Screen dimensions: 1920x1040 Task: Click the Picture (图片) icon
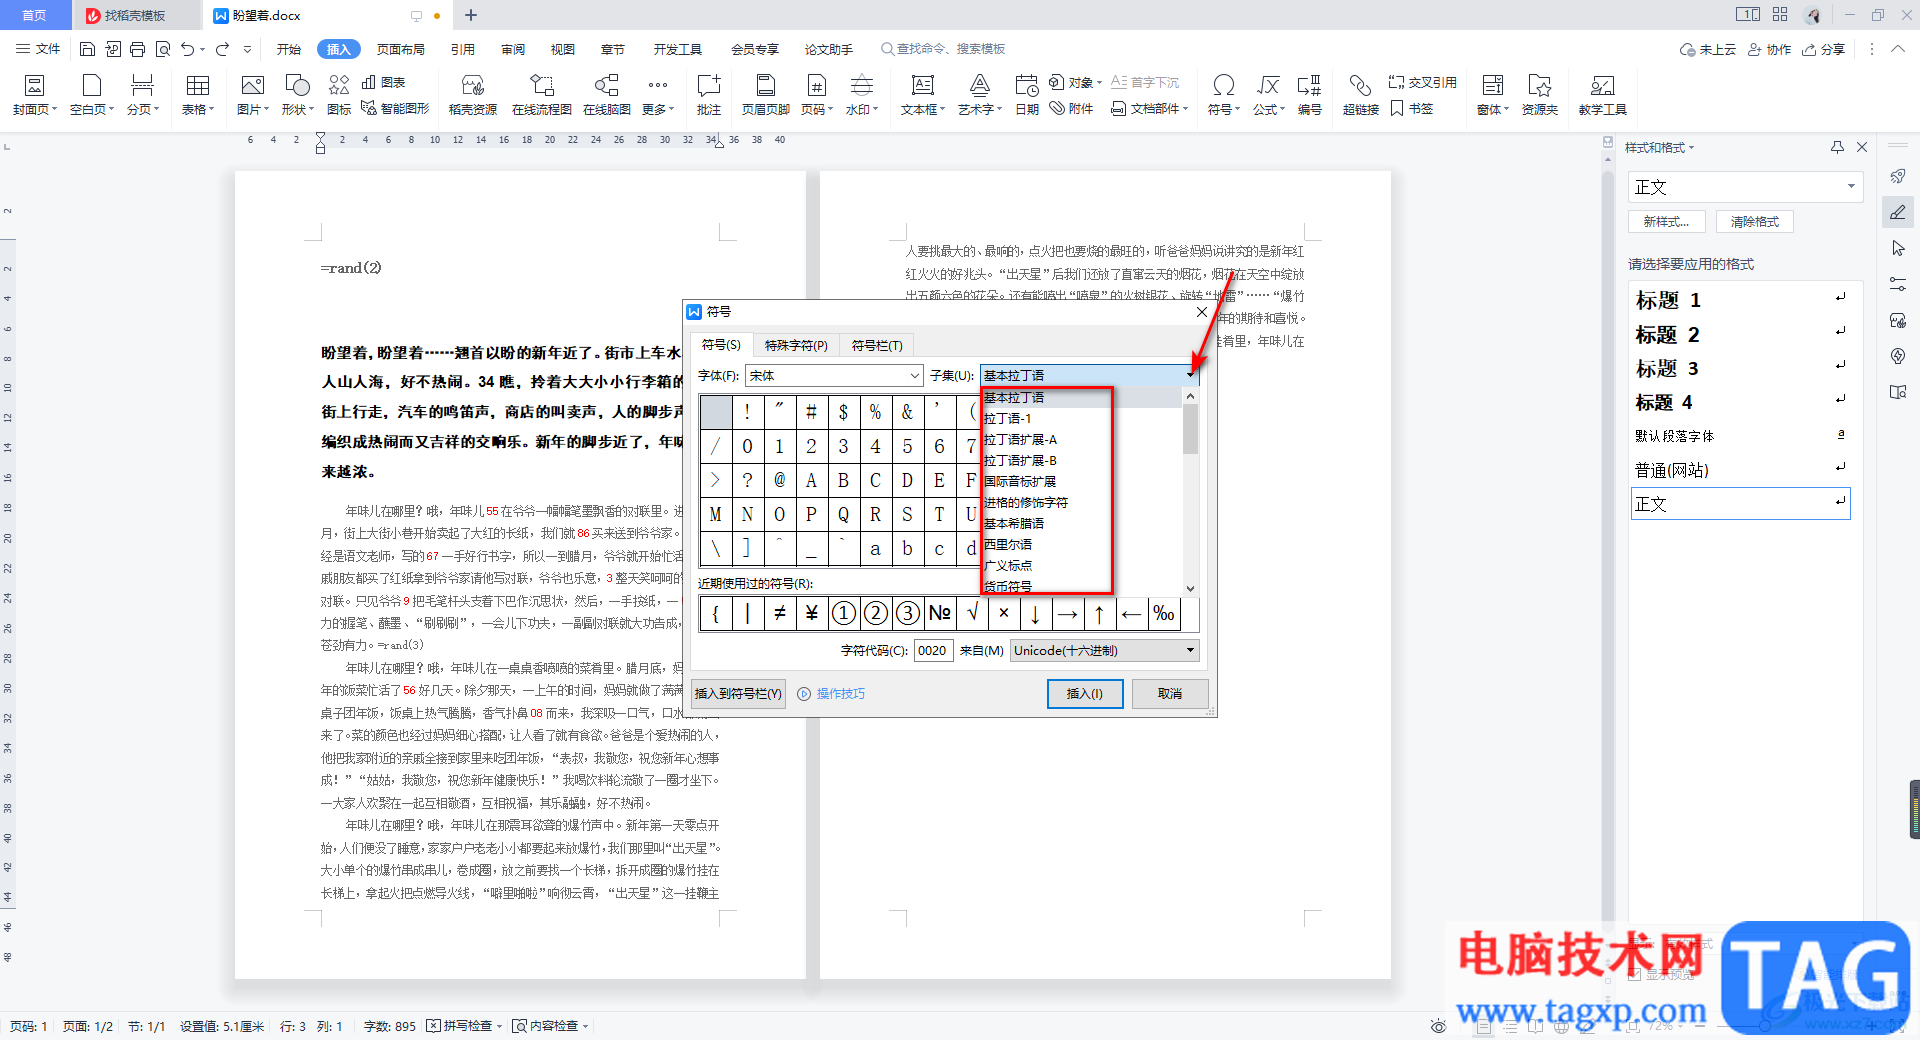252,85
